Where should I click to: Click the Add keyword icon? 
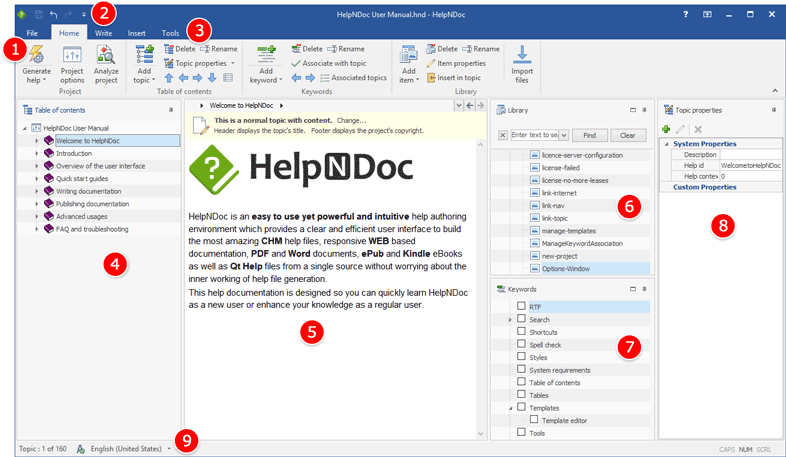click(x=266, y=54)
